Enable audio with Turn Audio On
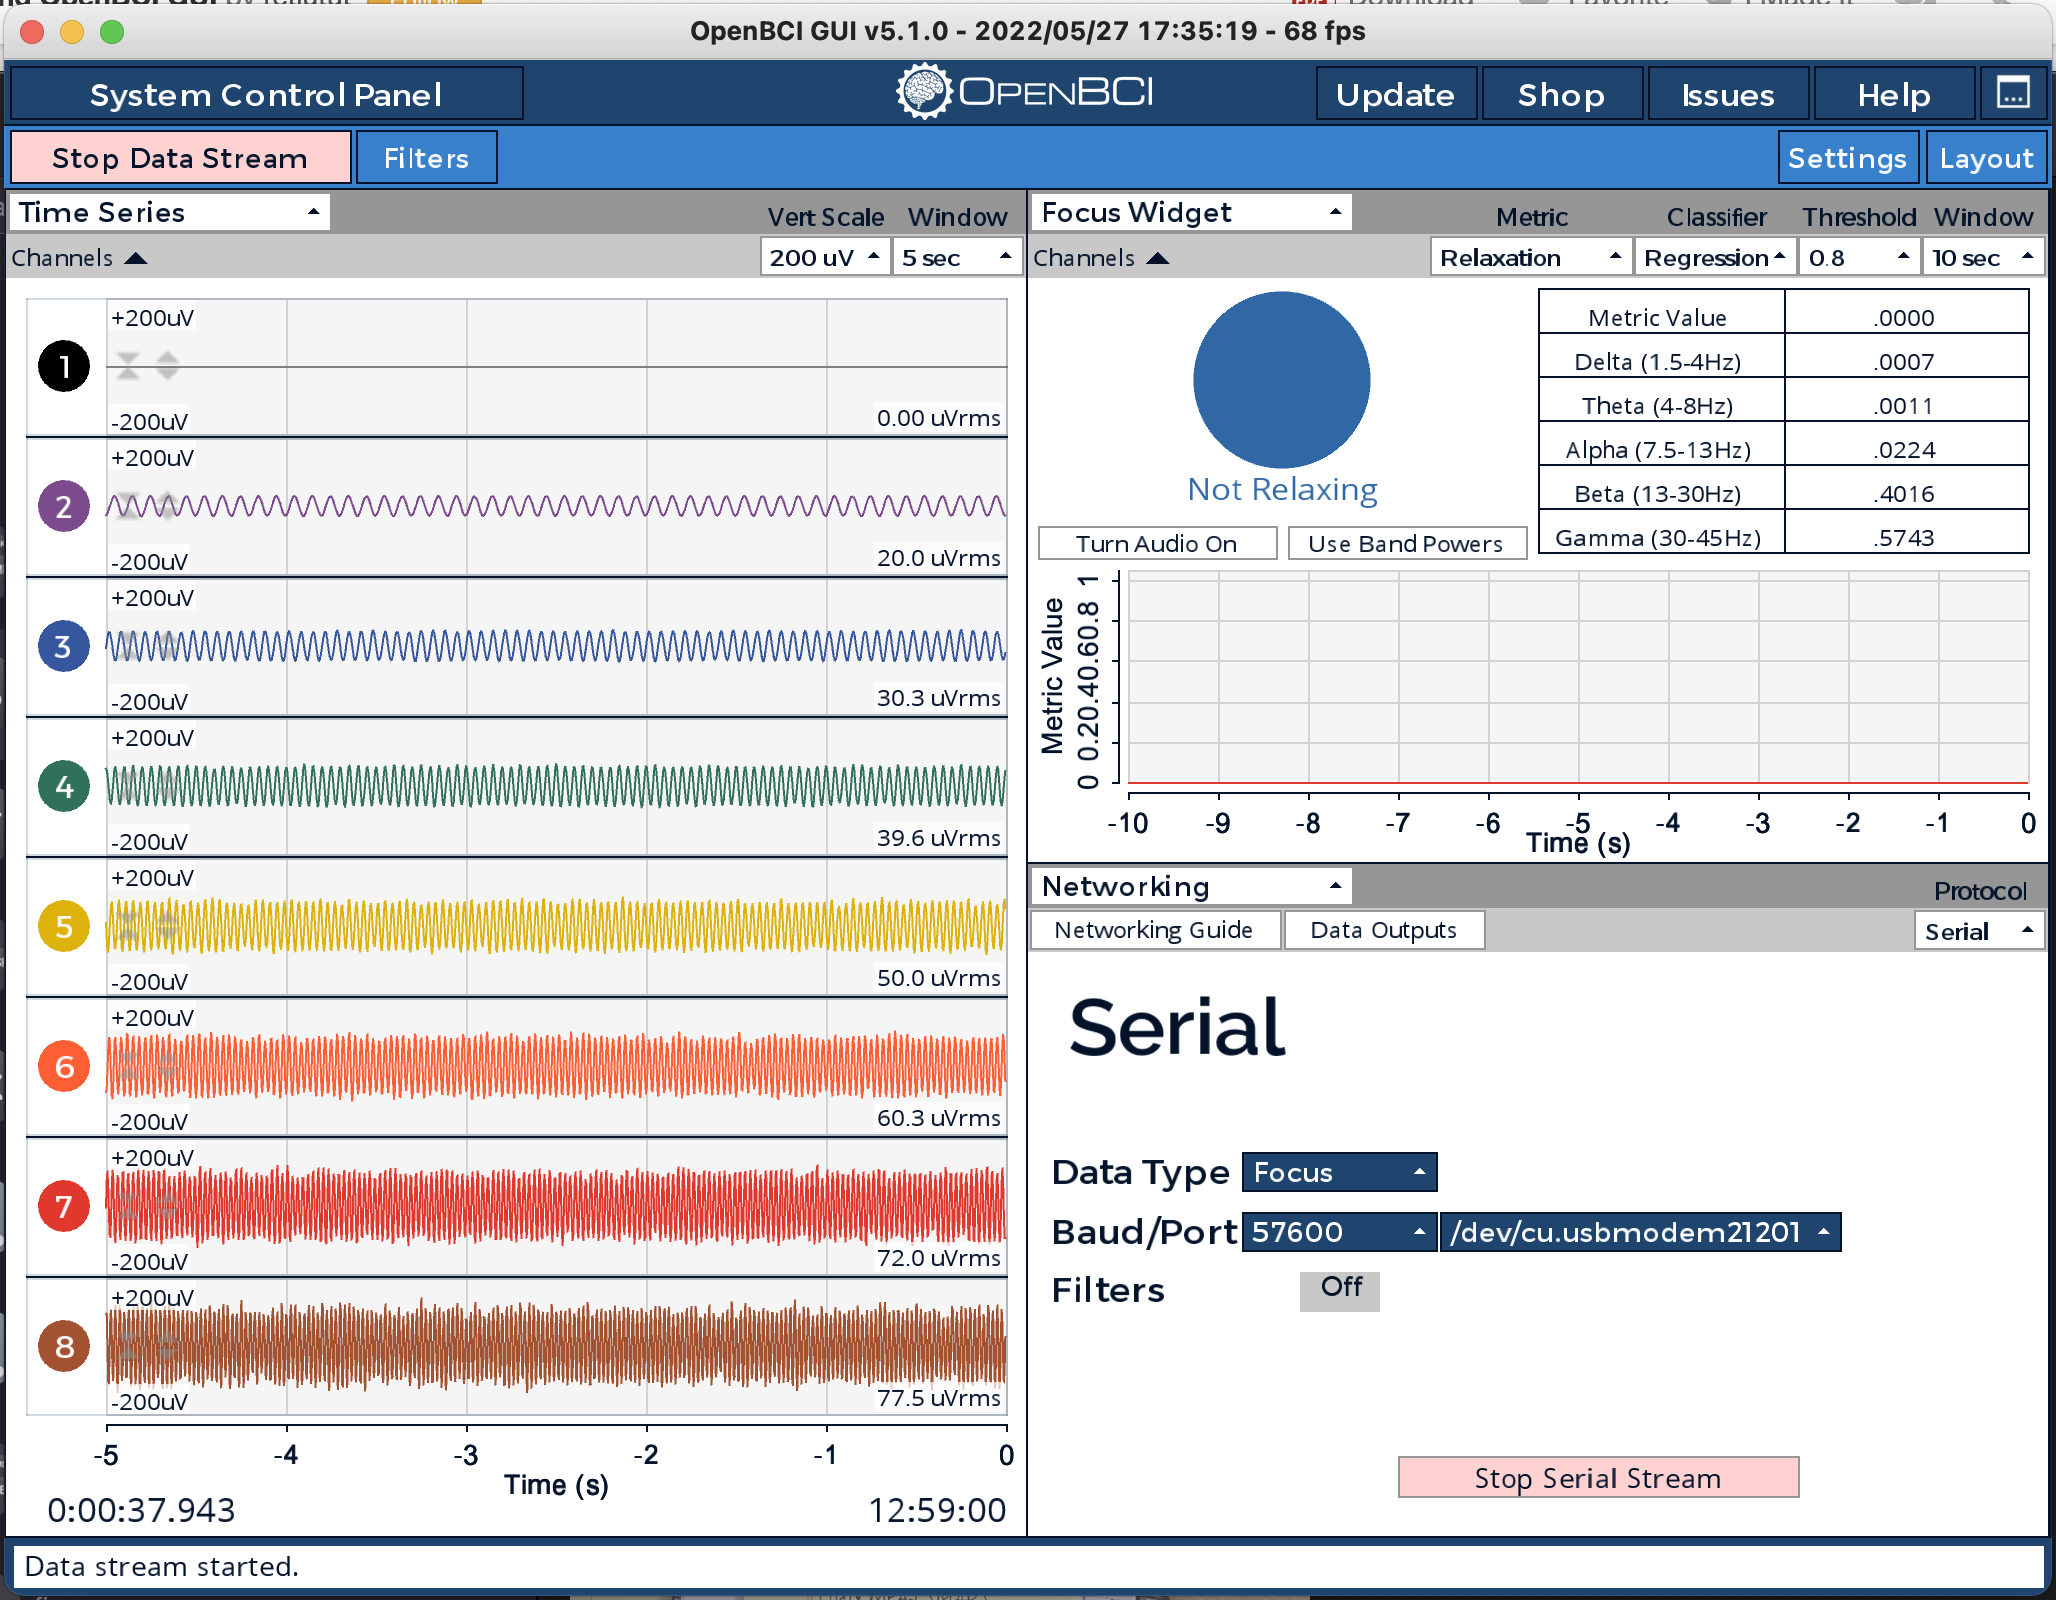2056x1600 pixels. pos(1156,543)
